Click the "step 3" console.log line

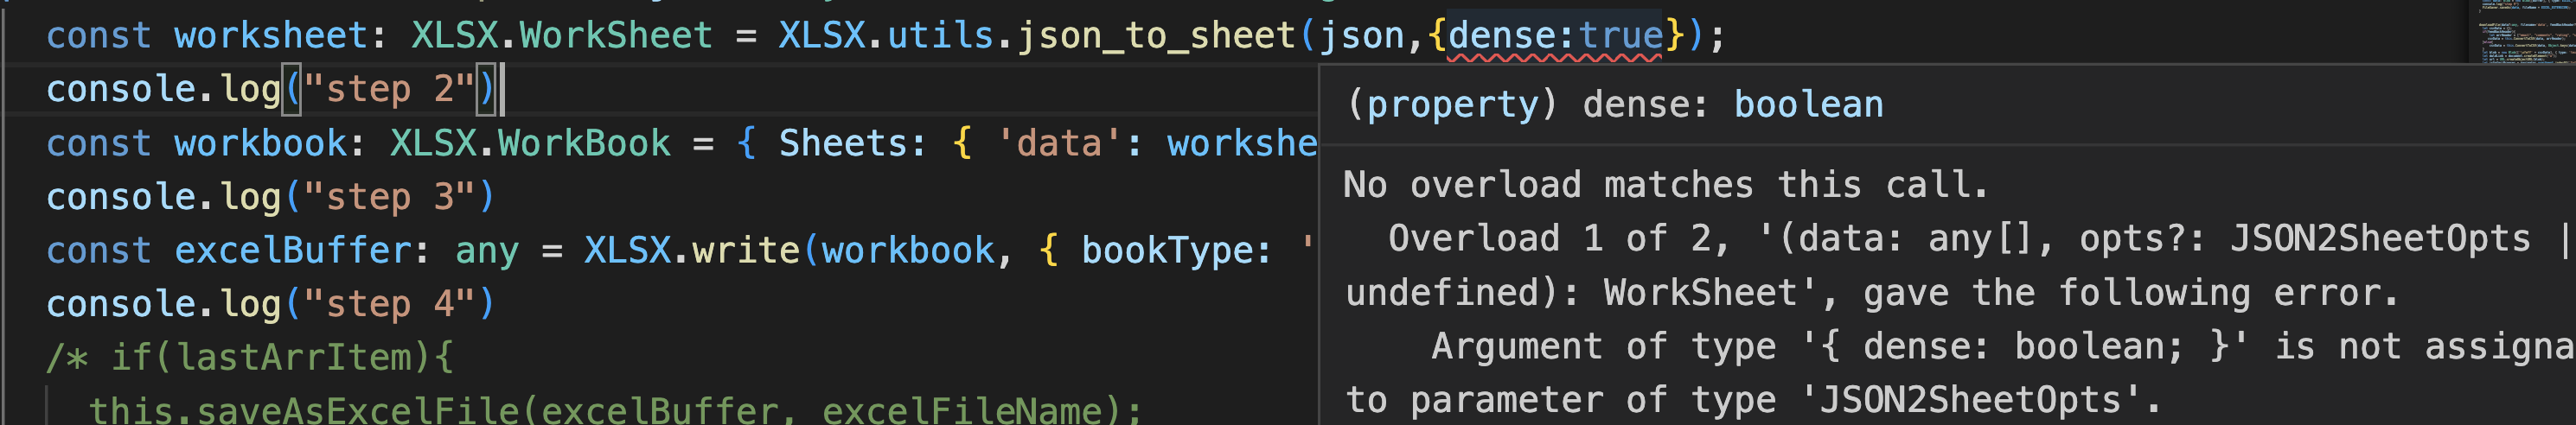click(271, 197)
